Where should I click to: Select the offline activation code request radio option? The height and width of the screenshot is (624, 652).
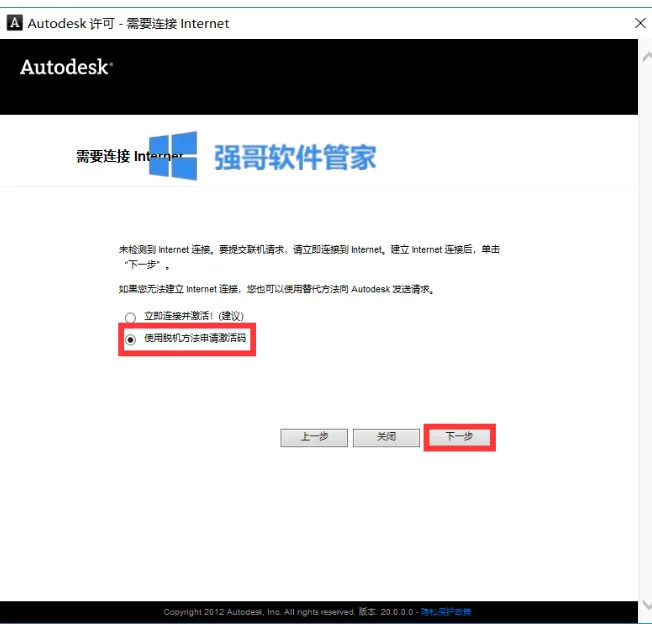130,340
